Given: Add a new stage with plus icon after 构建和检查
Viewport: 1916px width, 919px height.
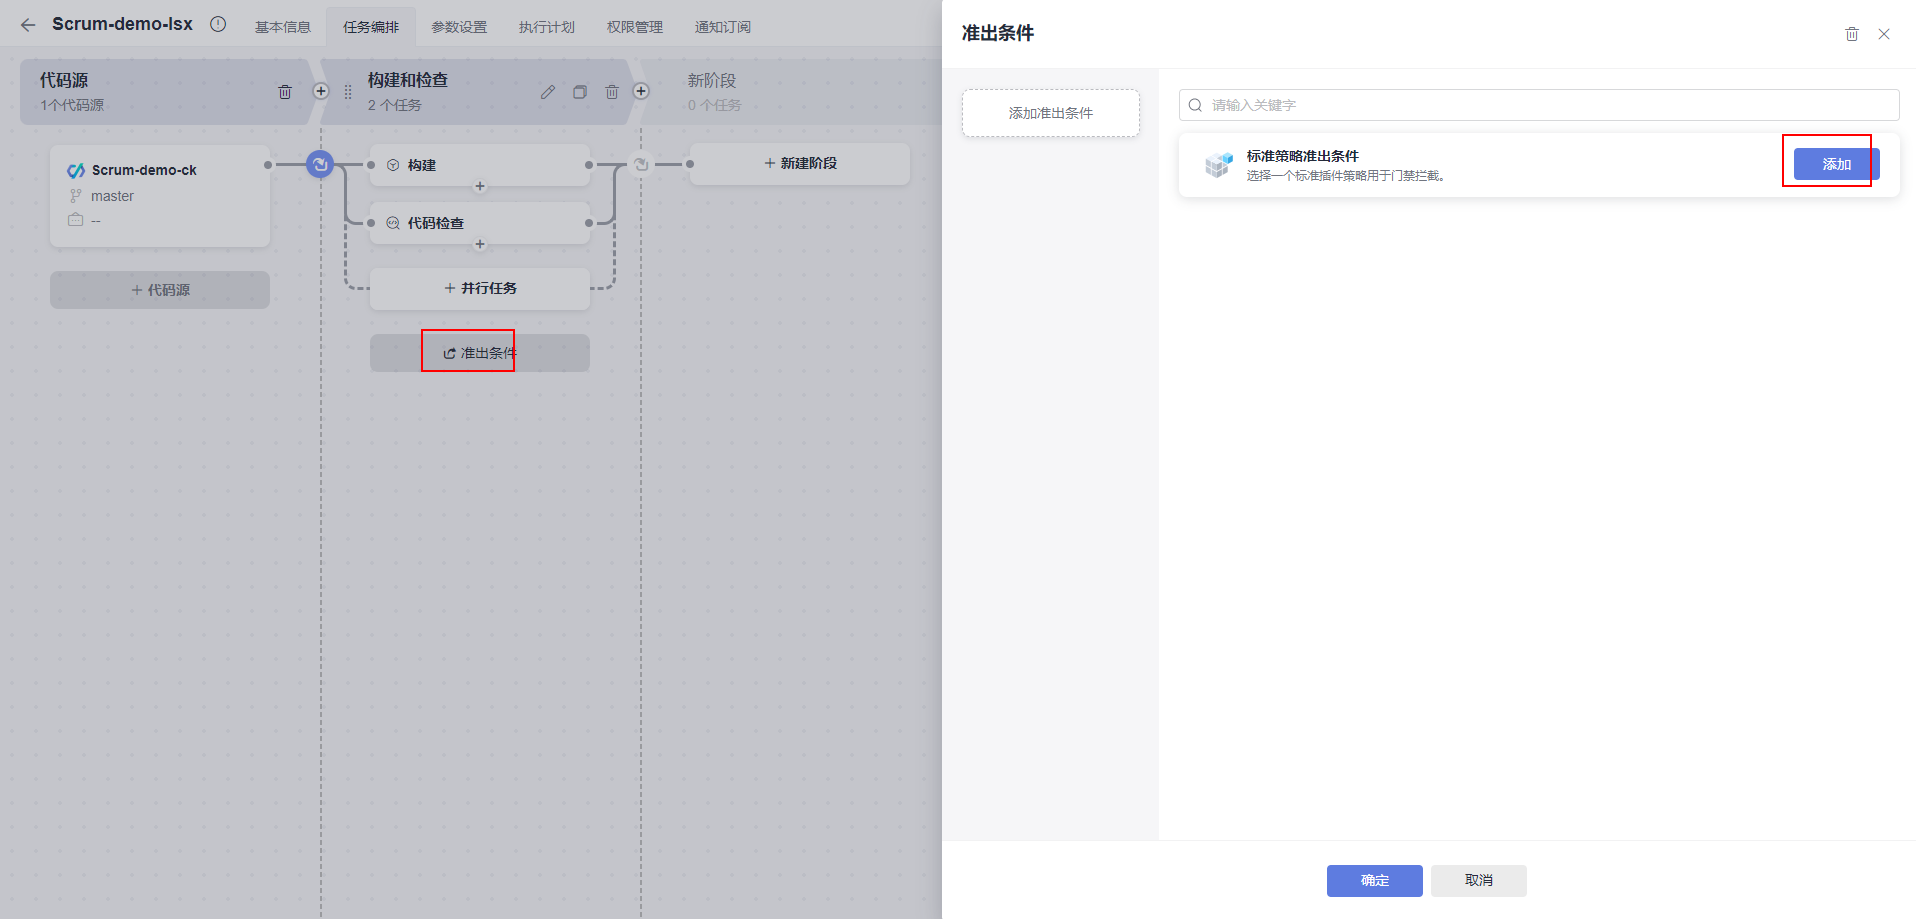Looking at the screenshot, I should (642, 91).
